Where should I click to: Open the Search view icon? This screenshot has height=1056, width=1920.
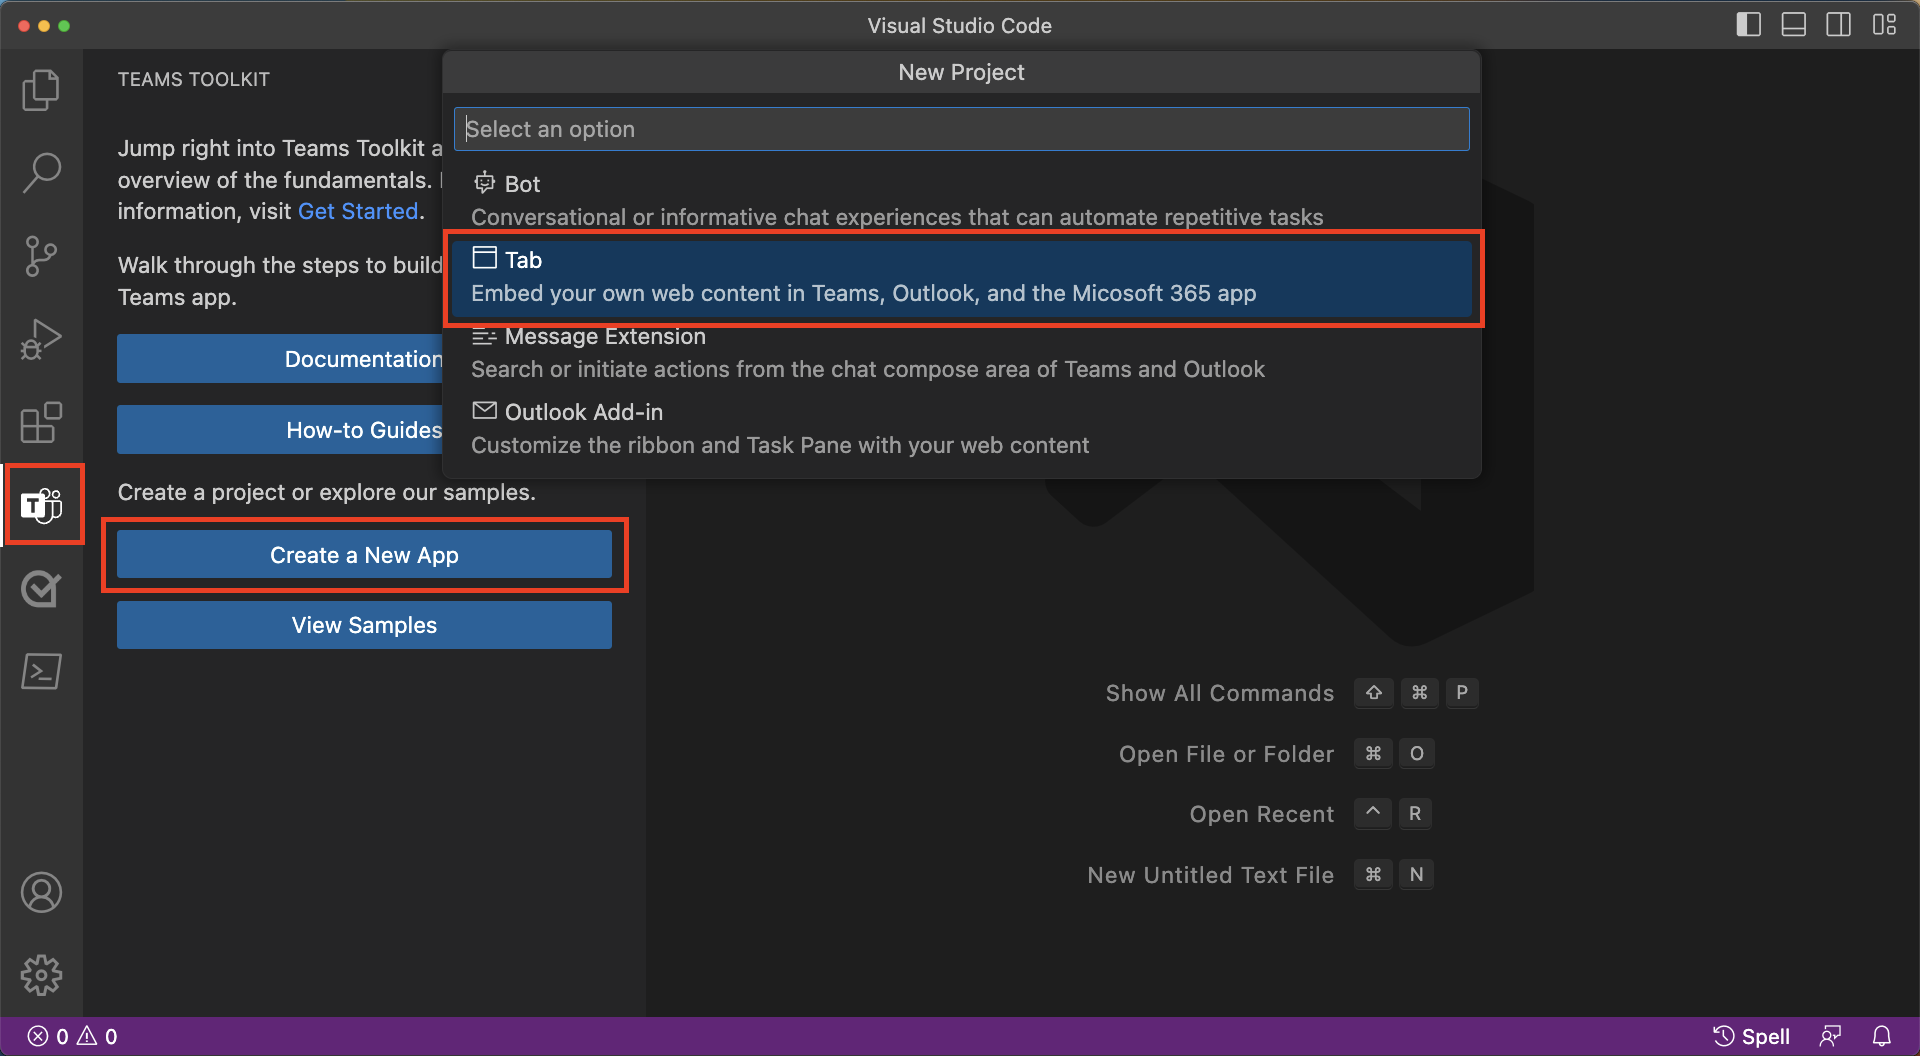click(41, 173)
